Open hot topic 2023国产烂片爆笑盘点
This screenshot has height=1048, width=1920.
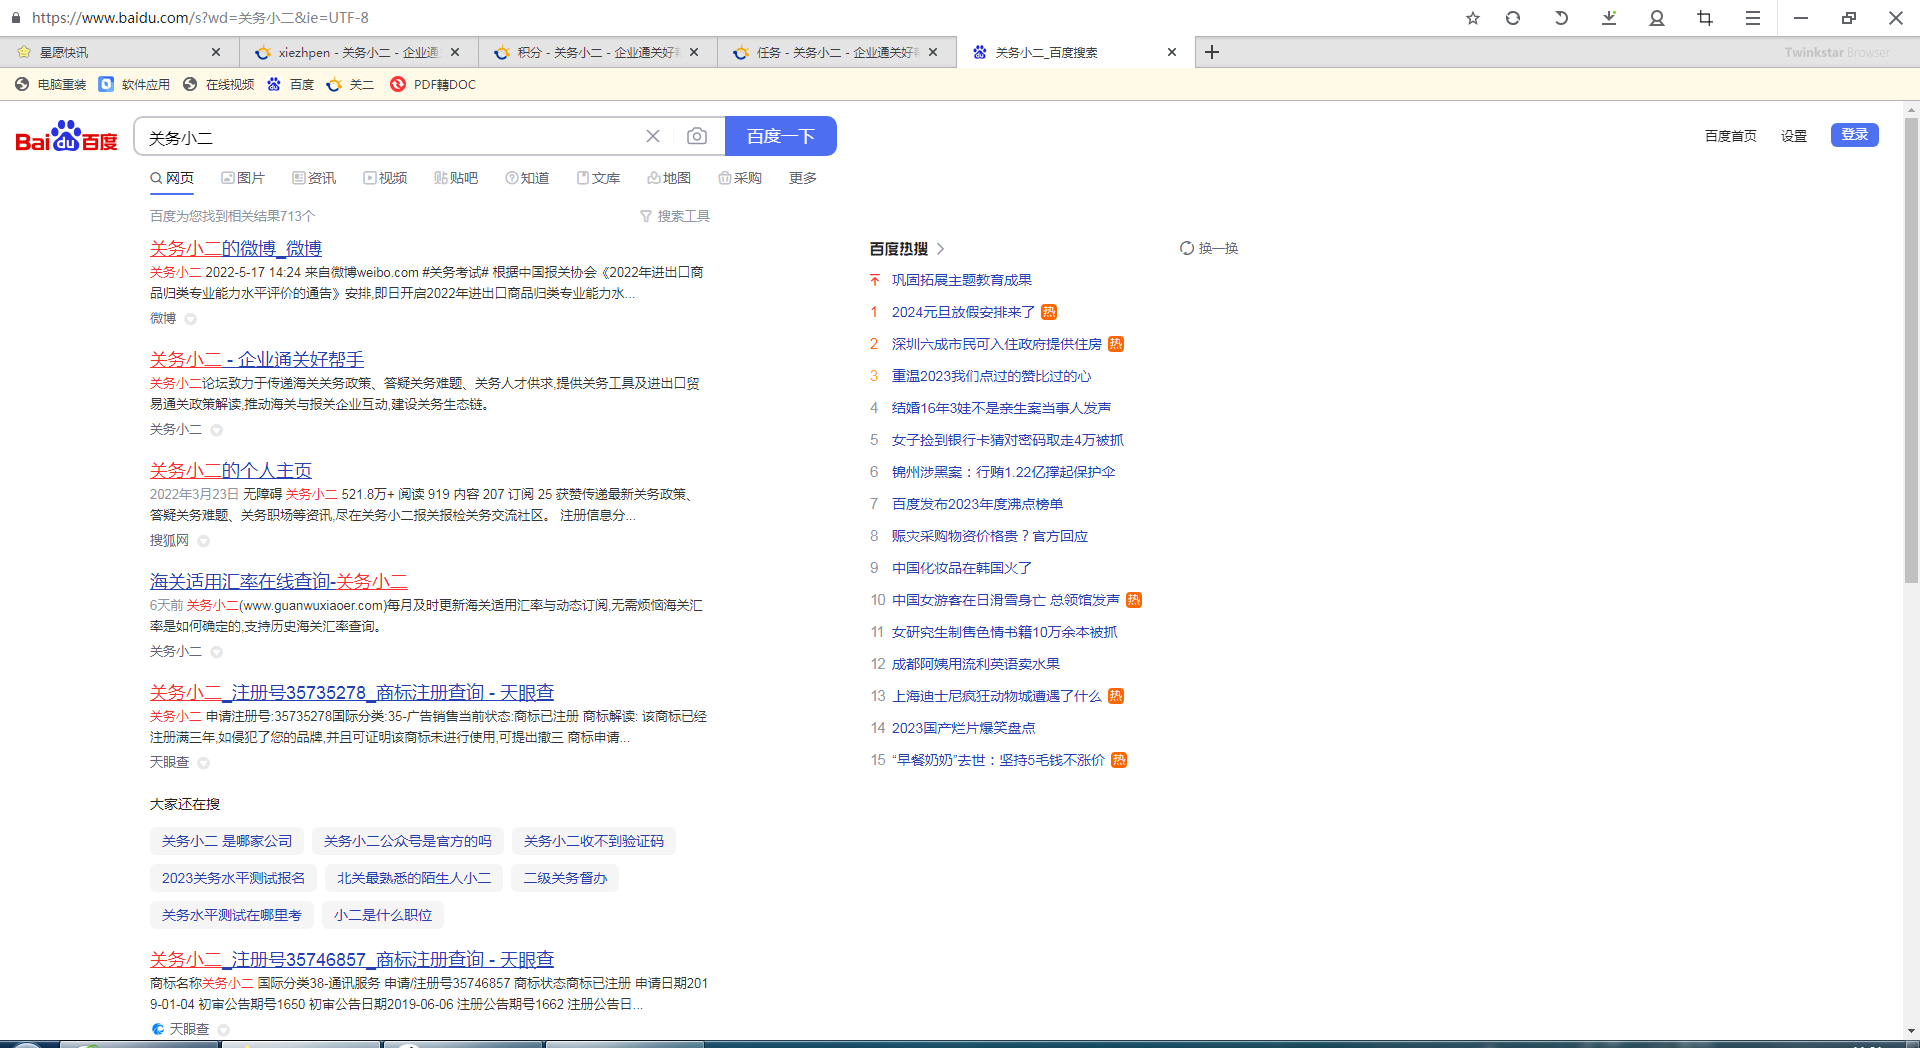click(964, 728)
